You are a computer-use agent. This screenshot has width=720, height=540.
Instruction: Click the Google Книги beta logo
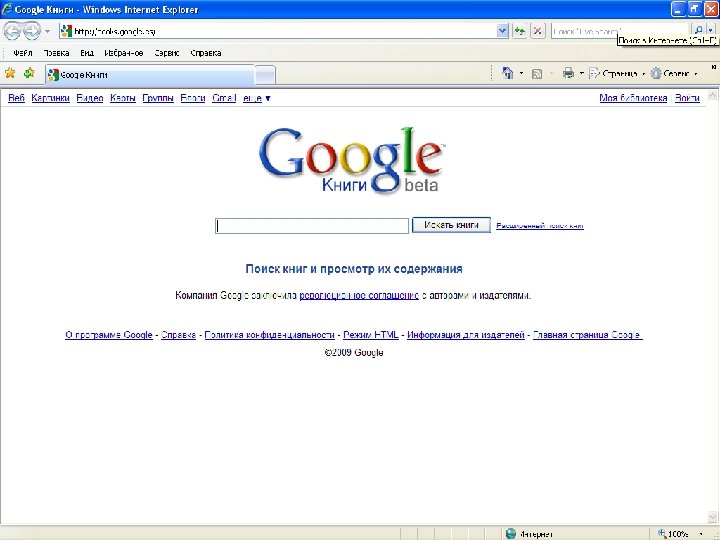351,160
